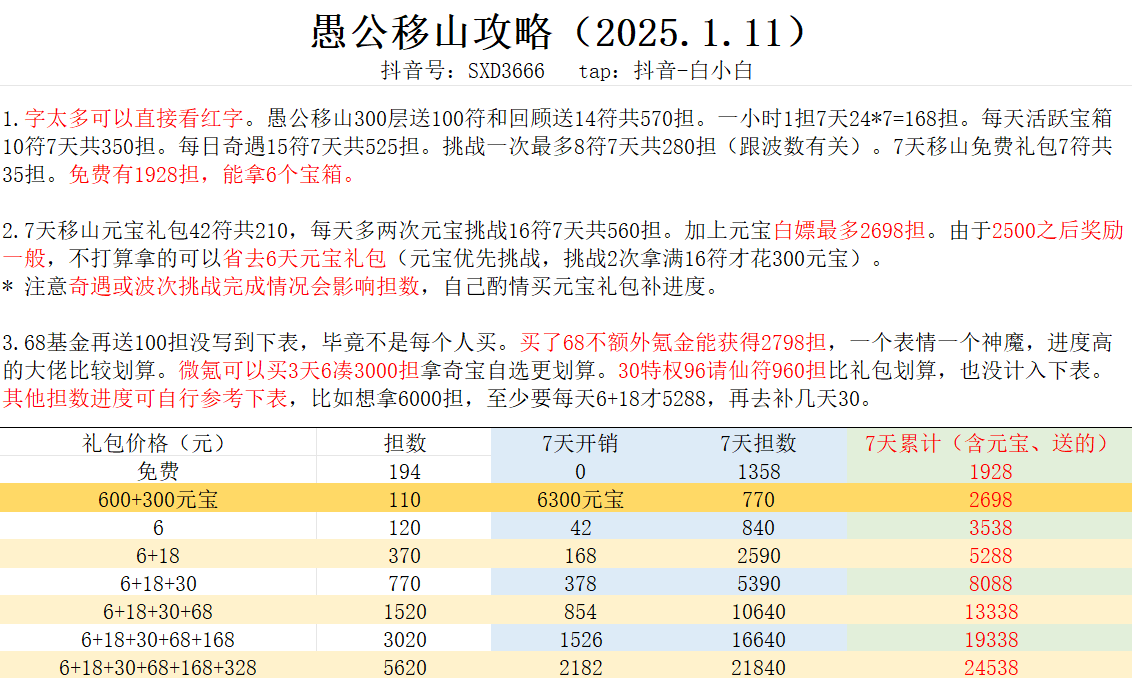Click the red text 奇遇或波次挑战完成情况会影响担数
1132x678 pixels.
[x=244, y=287]
